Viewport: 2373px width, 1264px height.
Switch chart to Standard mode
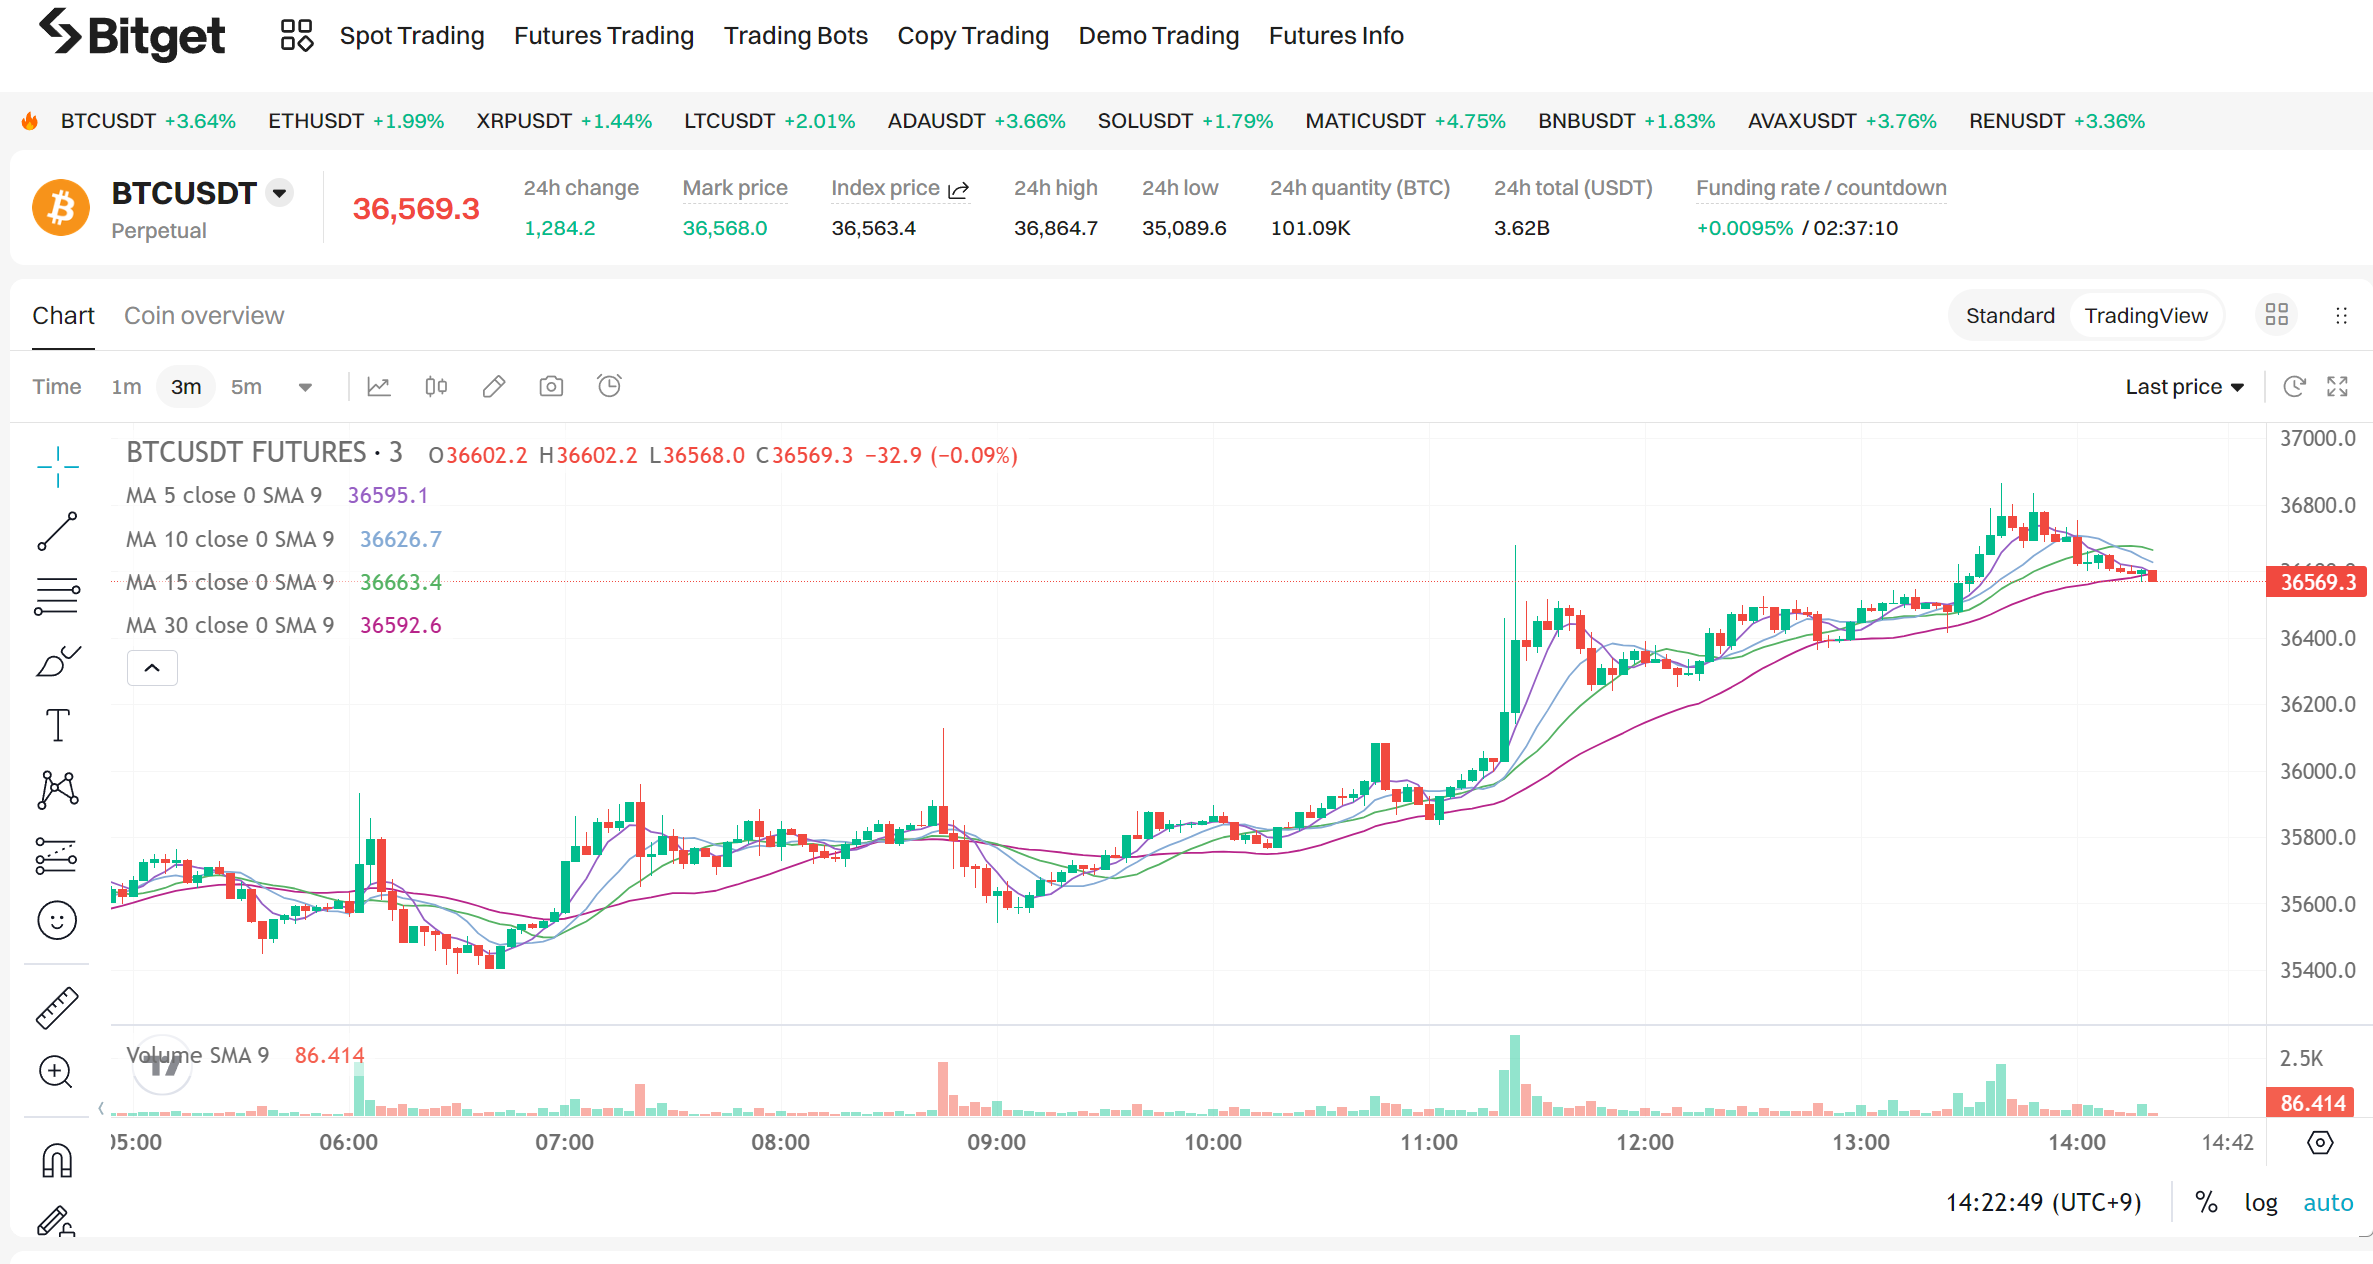pos(2010,316)
